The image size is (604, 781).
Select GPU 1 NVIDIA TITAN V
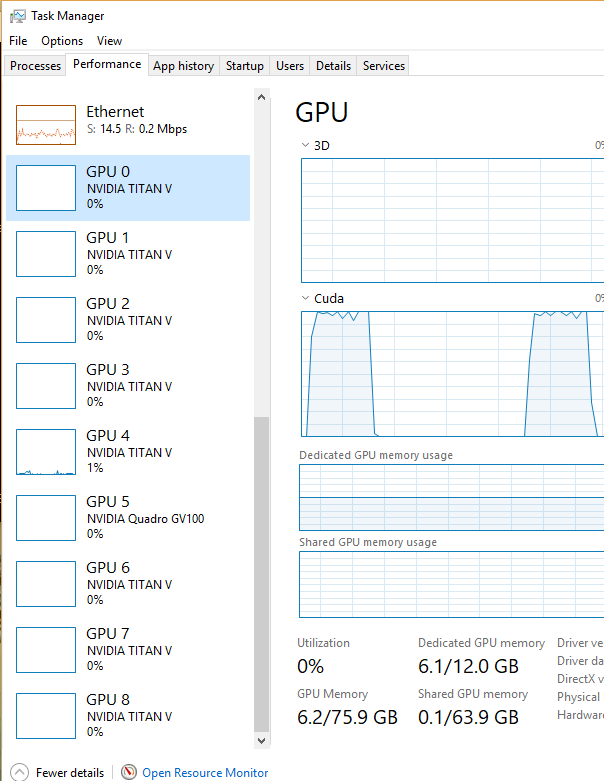pyautogui.click(x=129, y=253)
